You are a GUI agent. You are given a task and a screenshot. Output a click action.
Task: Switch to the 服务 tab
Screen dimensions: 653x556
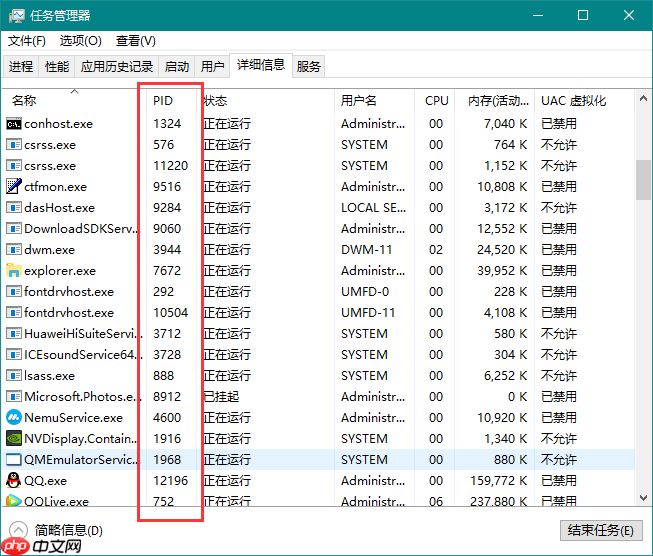[x=309, y=66]
